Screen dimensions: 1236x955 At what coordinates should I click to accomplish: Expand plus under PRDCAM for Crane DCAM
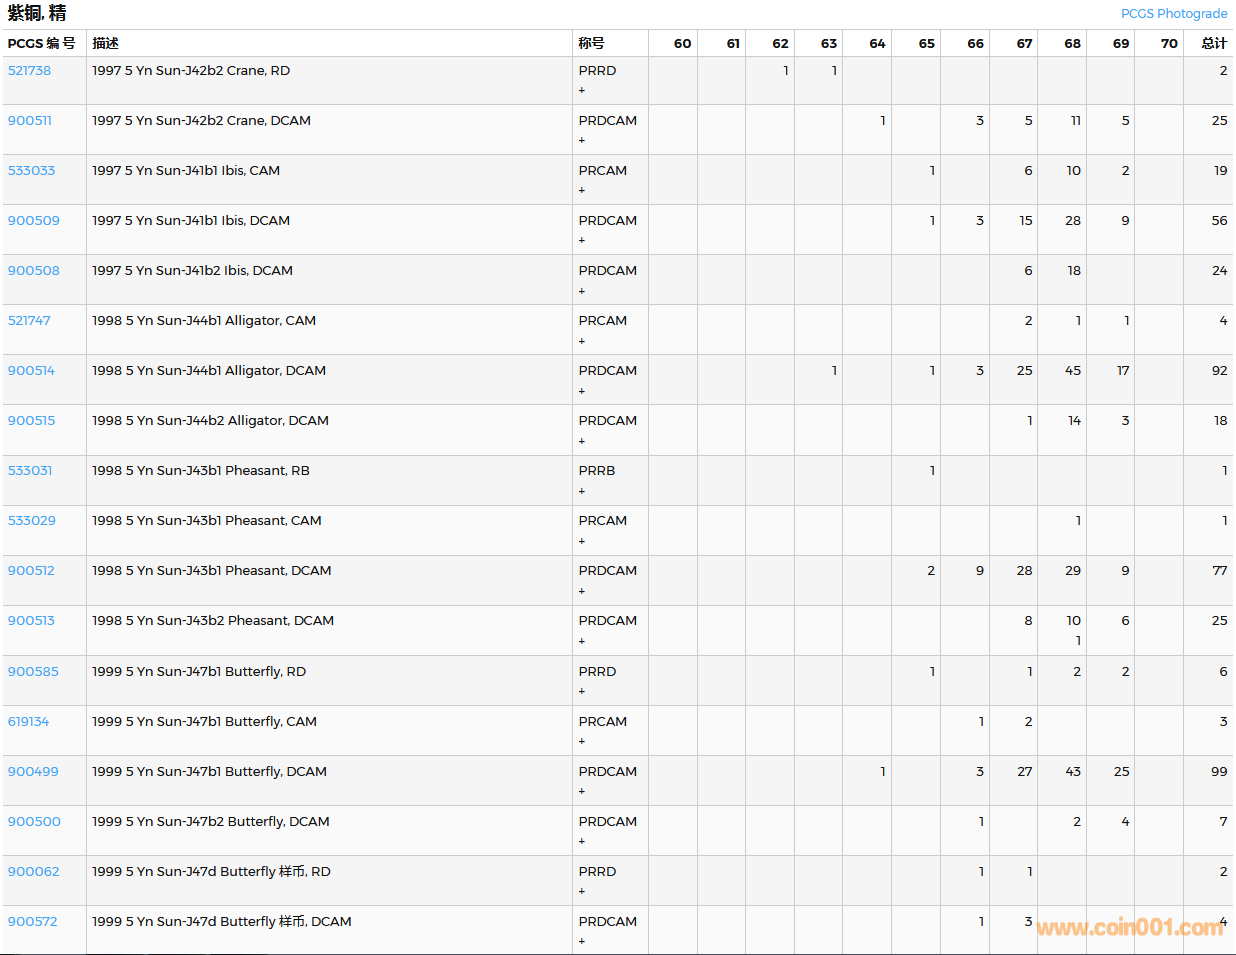point(582,141)
